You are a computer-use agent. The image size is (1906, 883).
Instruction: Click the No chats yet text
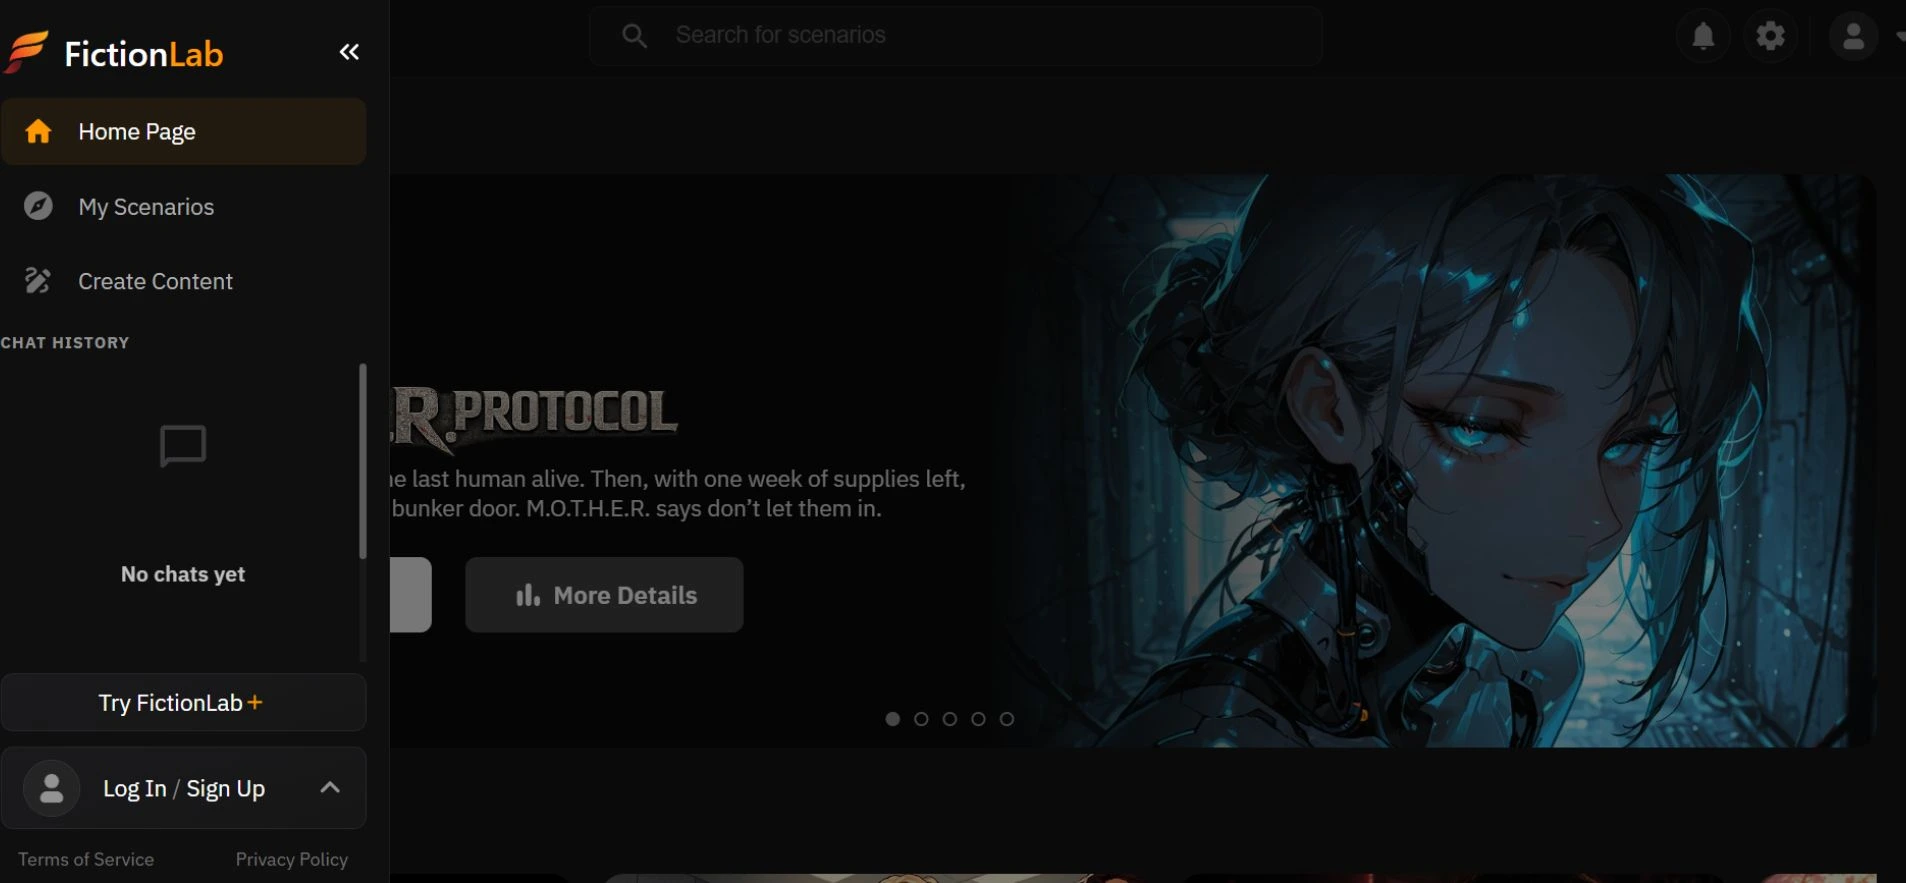coord(183,574)
